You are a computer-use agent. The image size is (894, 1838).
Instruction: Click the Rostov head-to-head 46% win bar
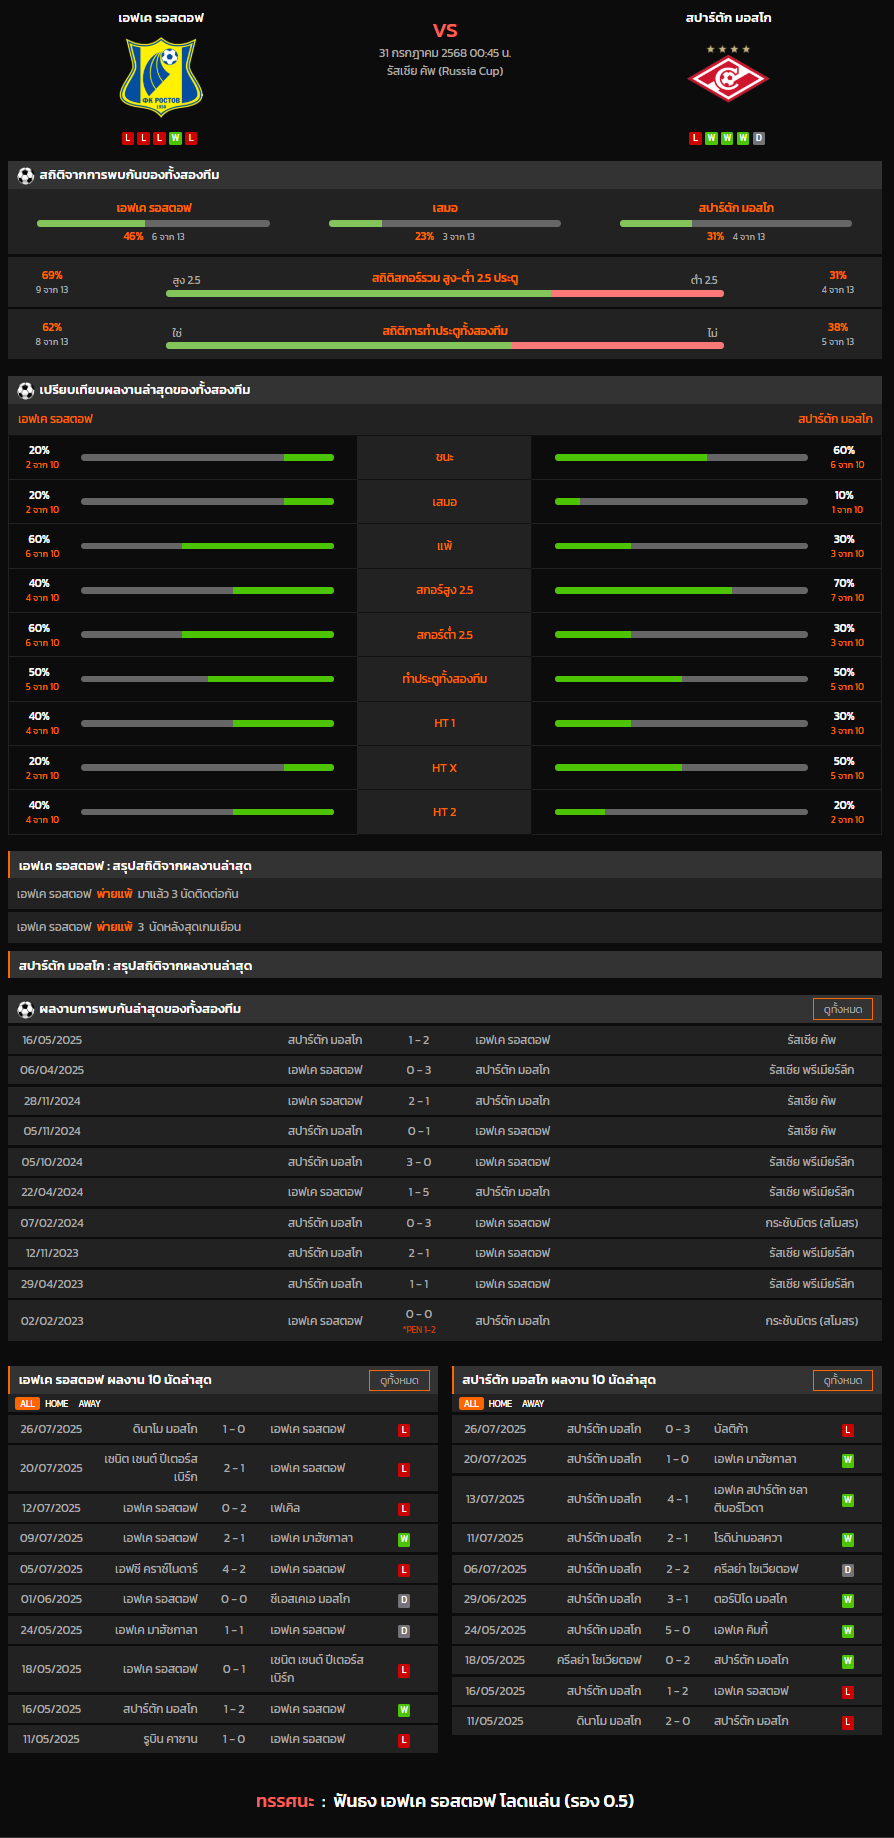(x=153, y=223)
